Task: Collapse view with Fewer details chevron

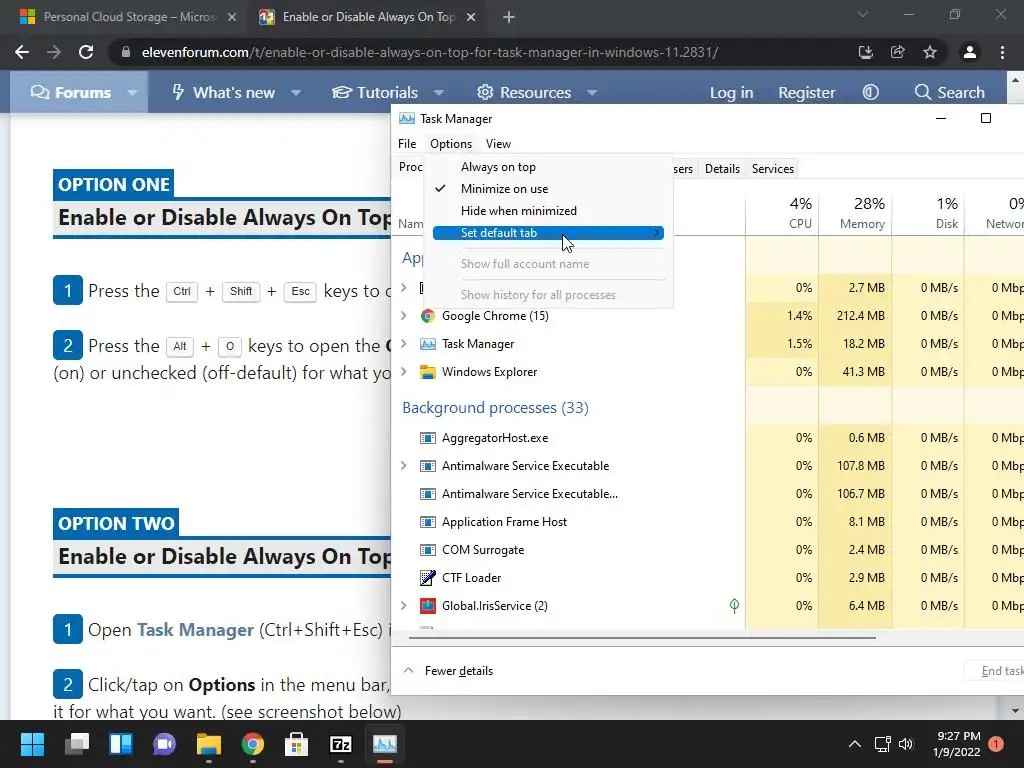Action: point(409,671)
